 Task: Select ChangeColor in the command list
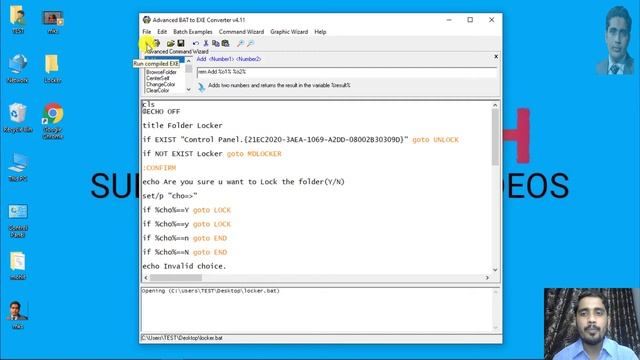click(x=160, y=84)
